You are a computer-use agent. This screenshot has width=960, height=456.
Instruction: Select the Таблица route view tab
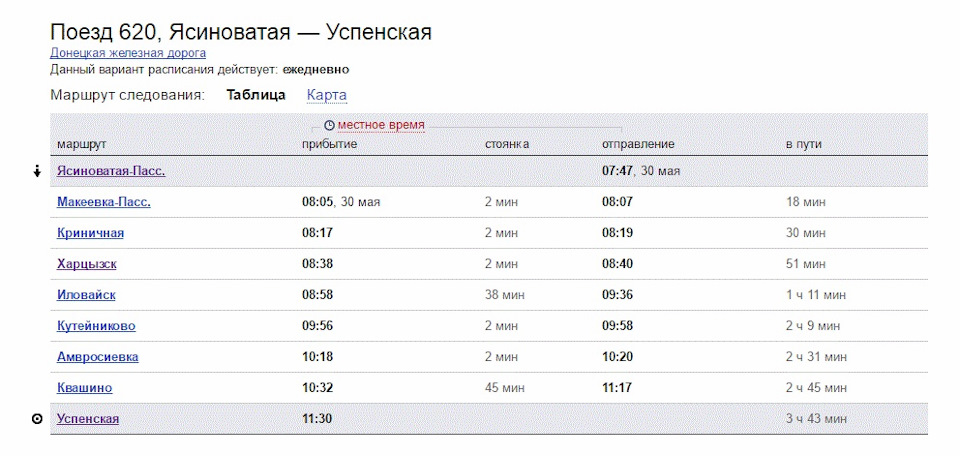tap(256, 95)
